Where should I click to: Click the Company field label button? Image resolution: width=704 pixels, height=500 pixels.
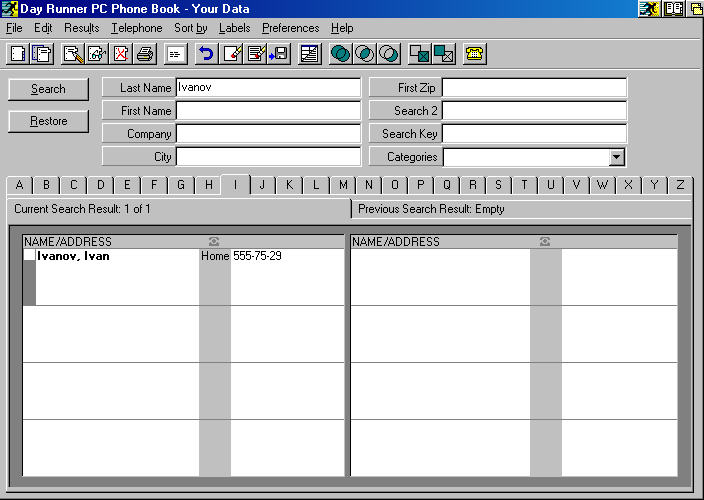(139, 134)
